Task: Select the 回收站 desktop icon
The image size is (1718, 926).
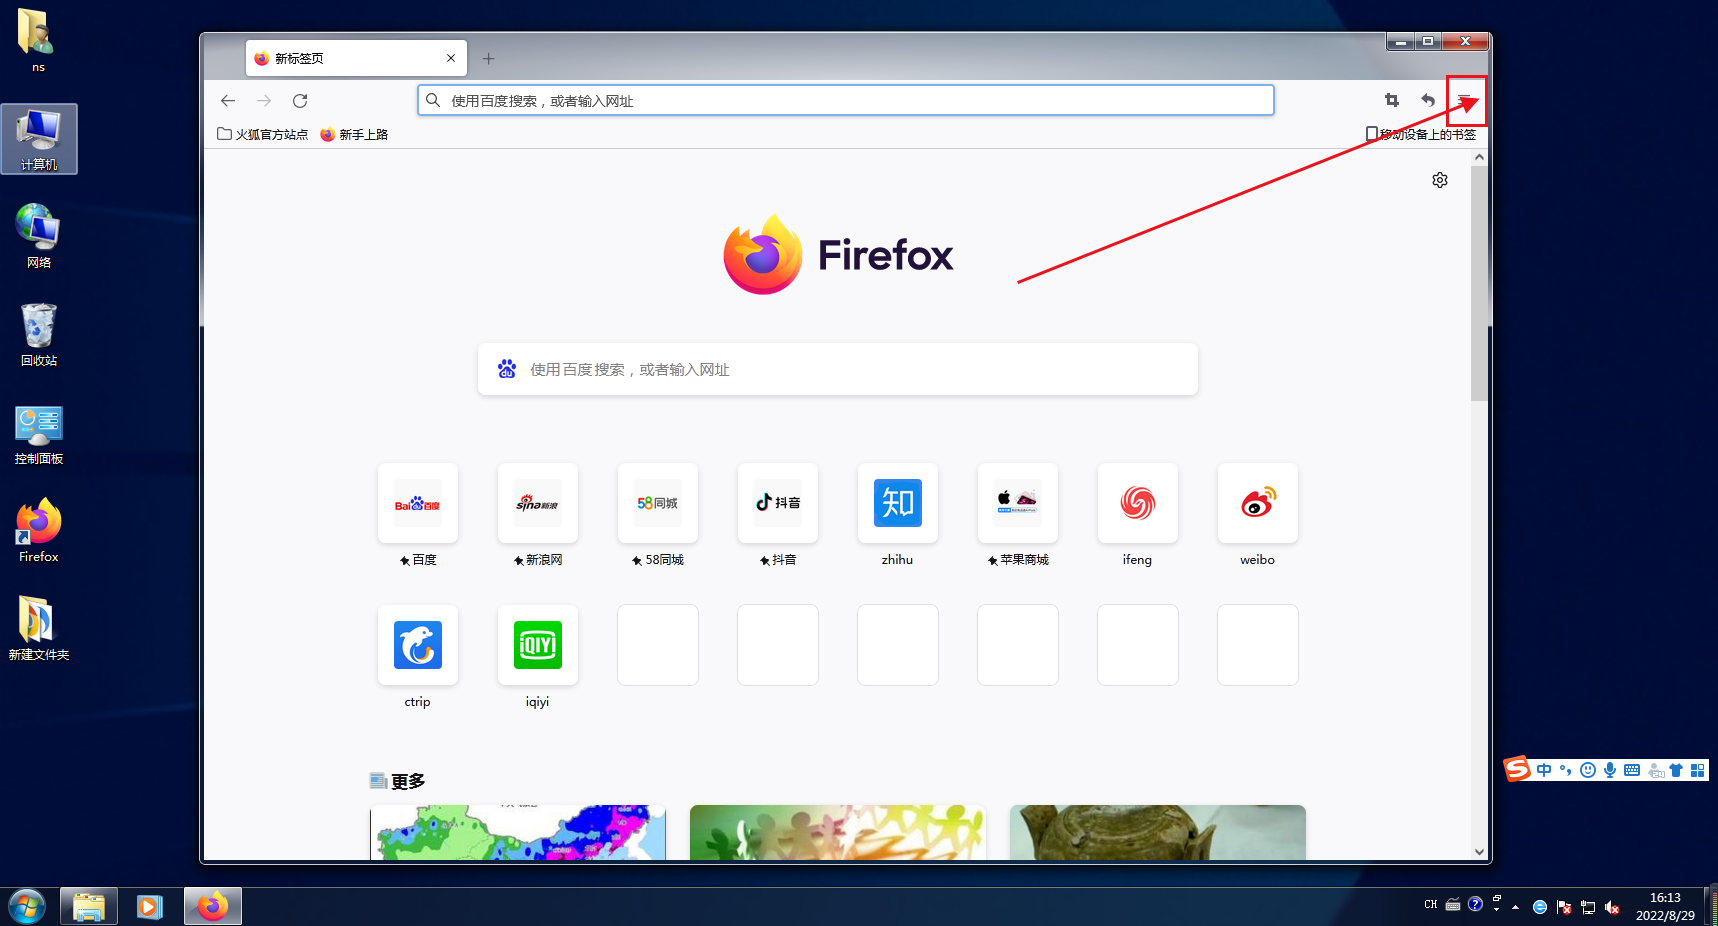Action: pyautogui.click(x=39, y=335)
